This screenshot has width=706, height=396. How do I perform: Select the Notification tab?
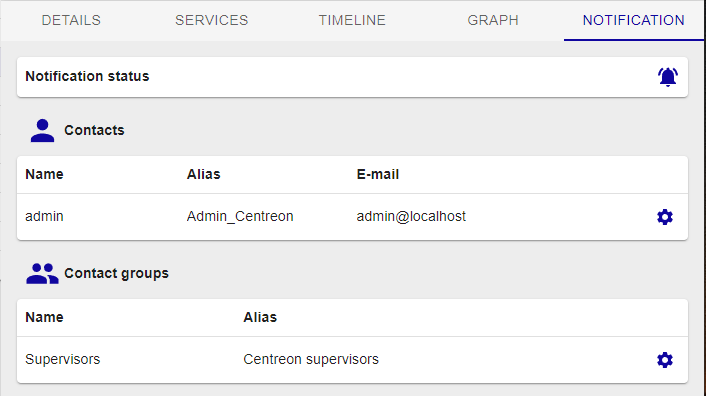634,20
